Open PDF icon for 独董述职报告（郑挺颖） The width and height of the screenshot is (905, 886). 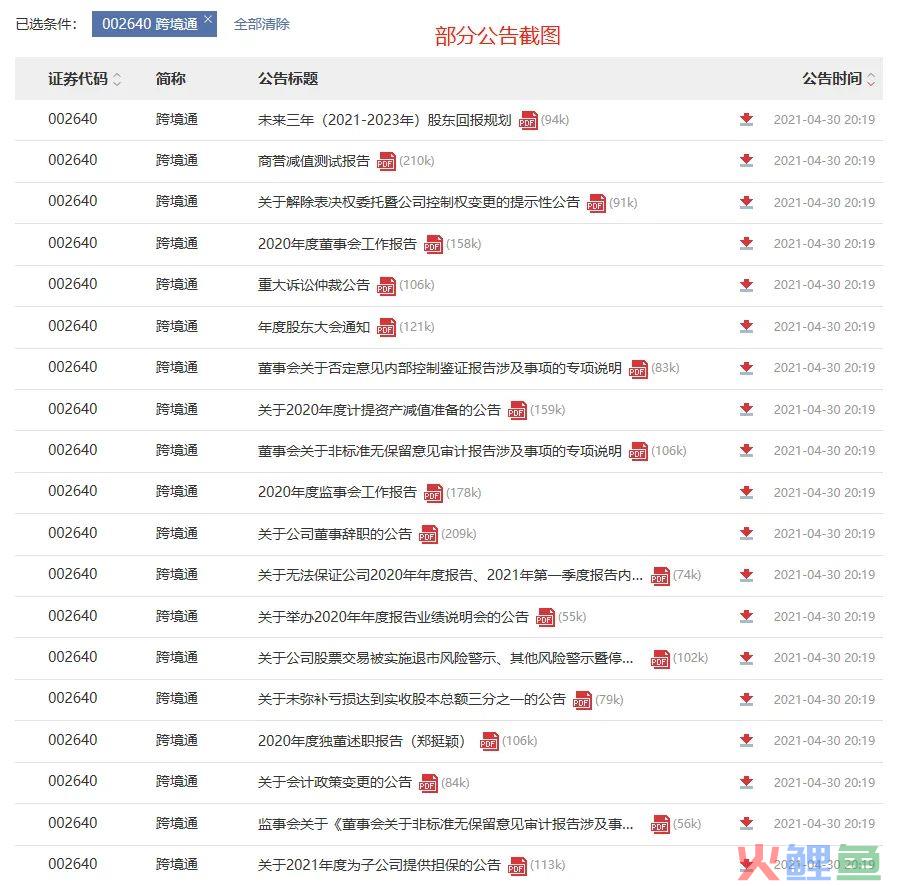tap(489, 742)
